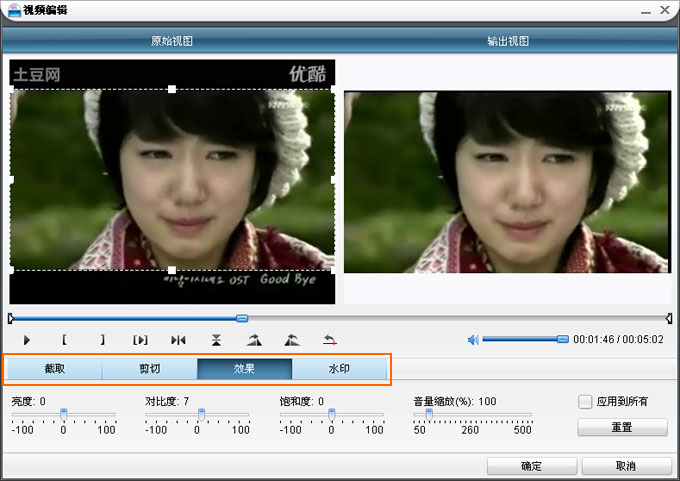Image resolution: width=680 pixels, height=481 pixels.
Task: Click the 重置 reset button
Action: 622,427
